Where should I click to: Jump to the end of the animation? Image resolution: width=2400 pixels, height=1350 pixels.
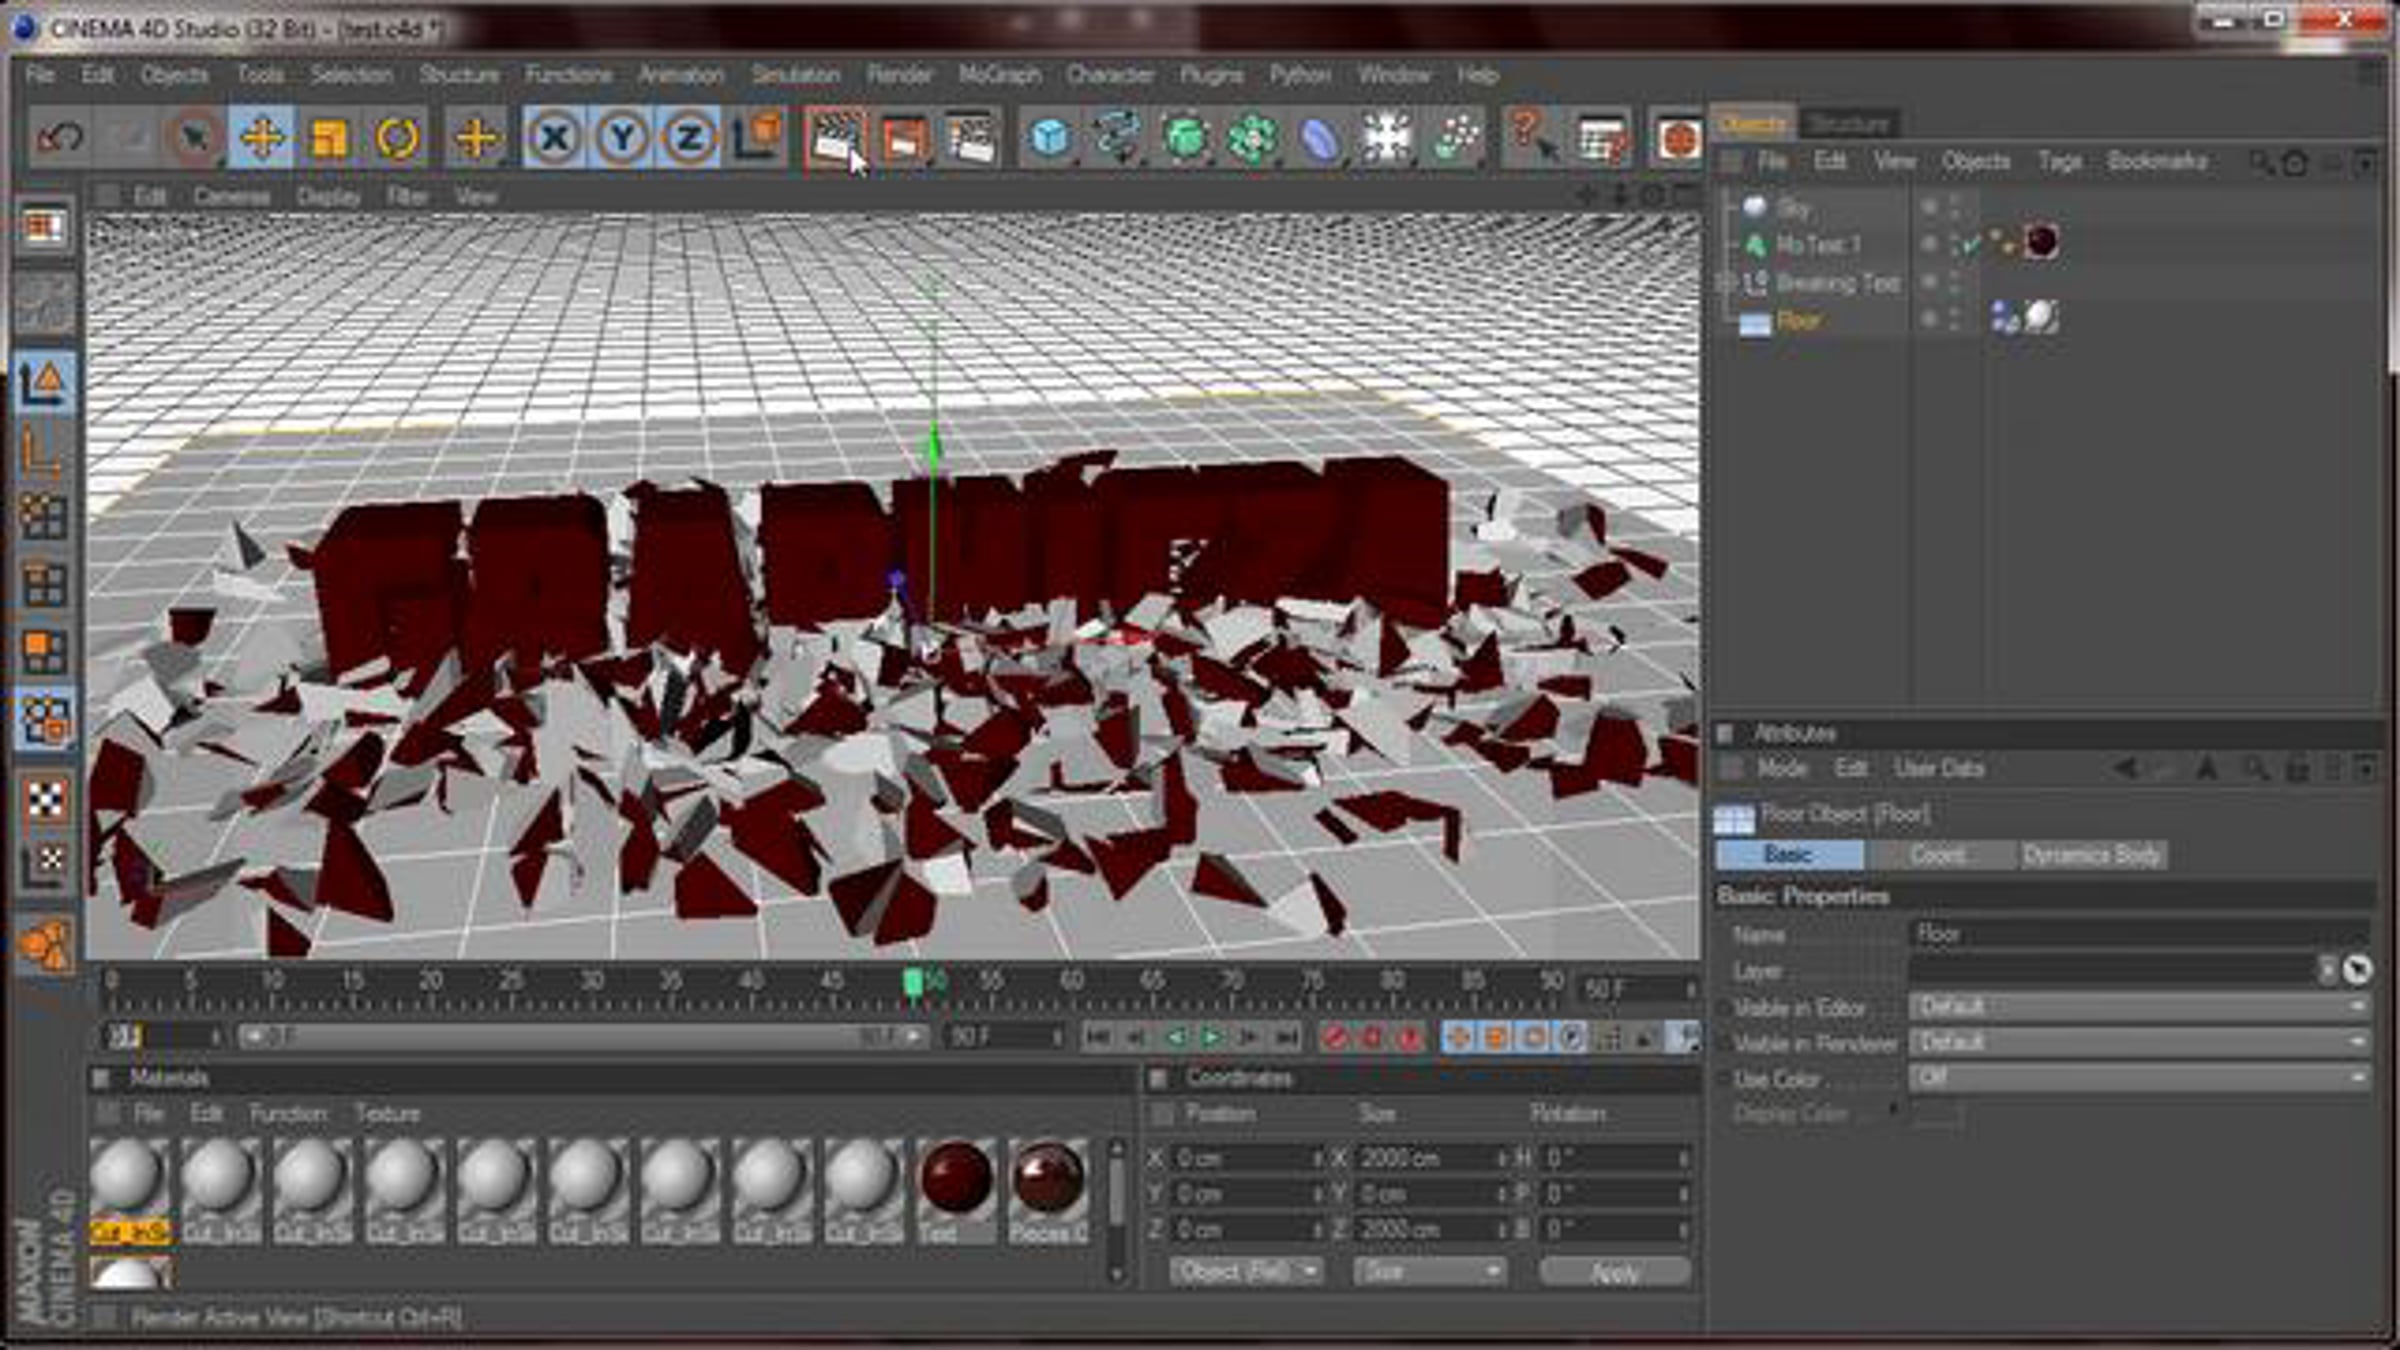coord(1287,1038)
